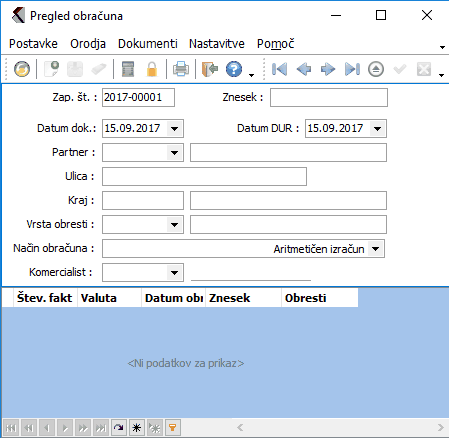Open the Nastavitve menu
Screen dimensions: 449x438
[x=217, y=44]
